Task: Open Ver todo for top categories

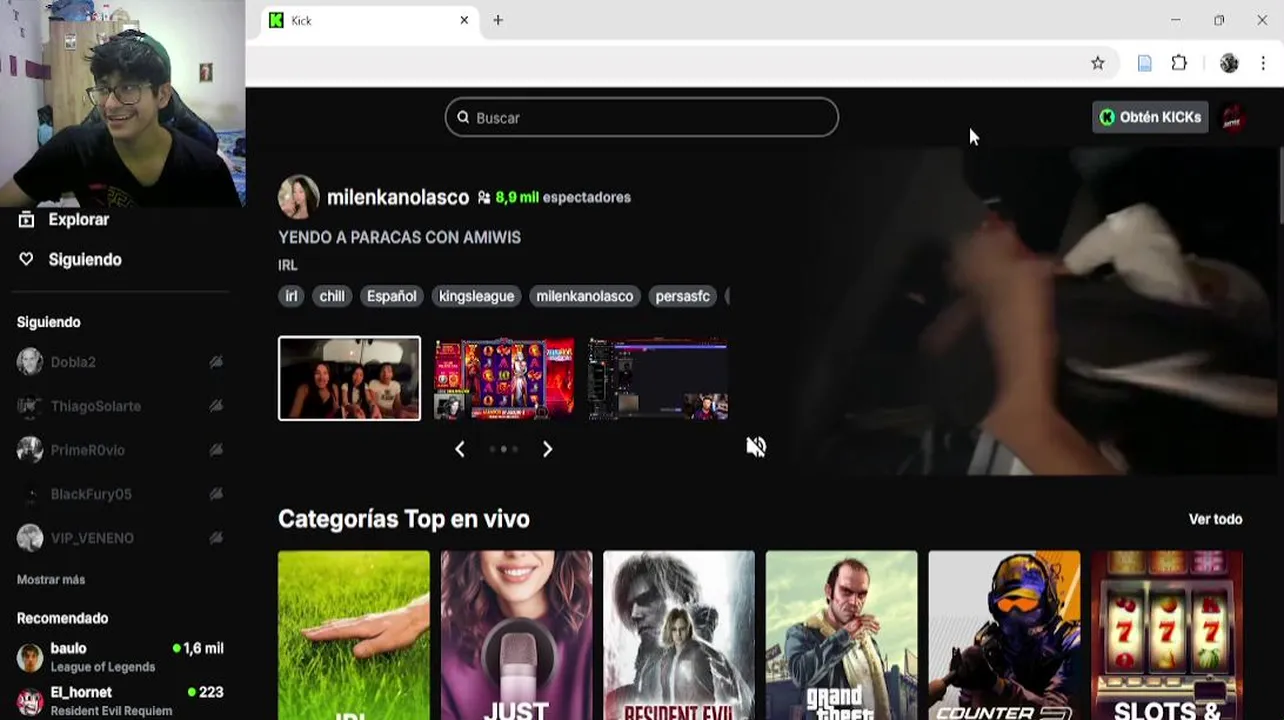Action: pos(1215,519)
